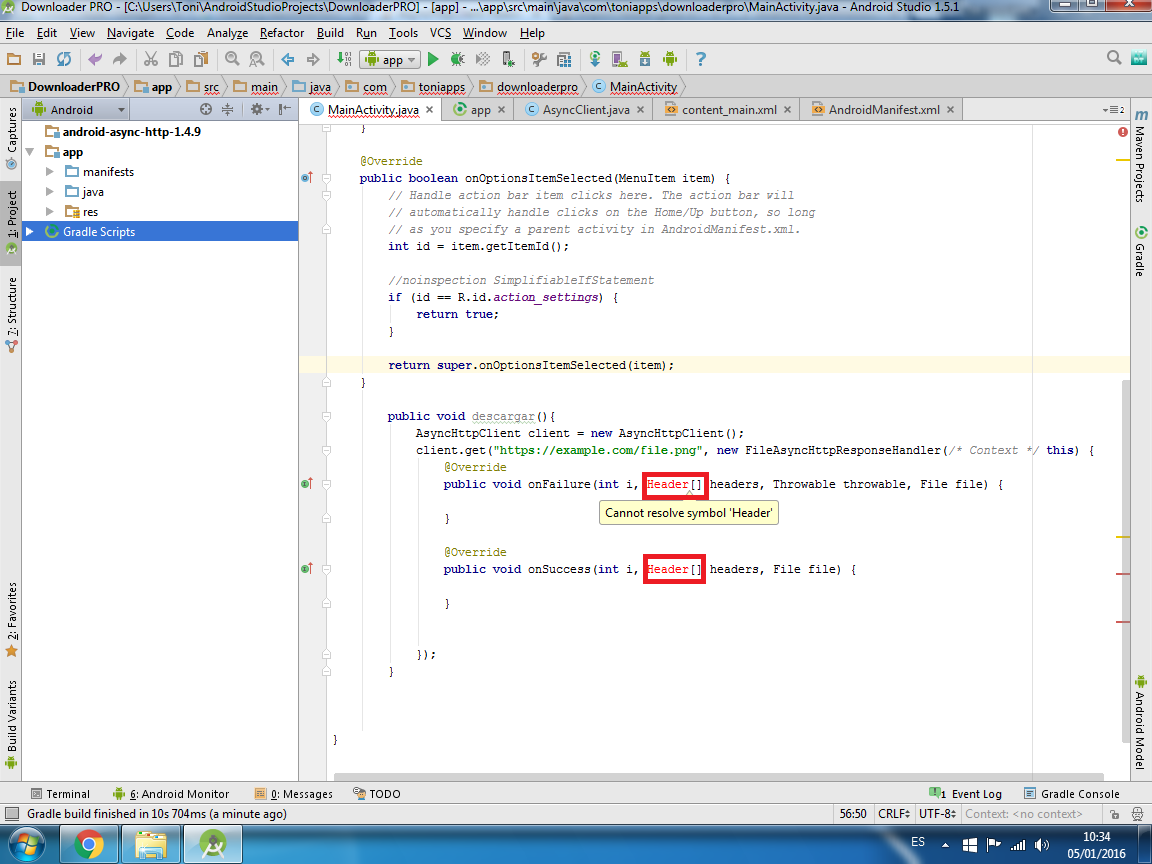1152x864 pixels.
Task: Click the Save All disk icon
Action: click(x=39, y=60)
